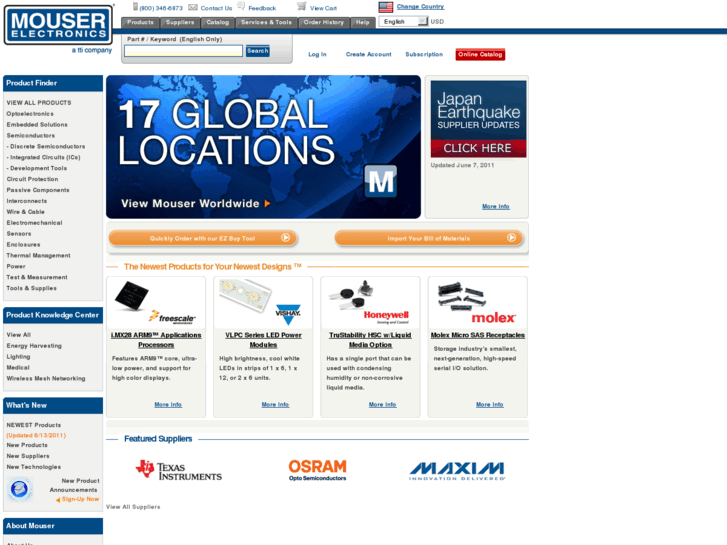Screen dimensions: 727x545
Task: Select Test & Measurement category
Action: tap(37, 277)
